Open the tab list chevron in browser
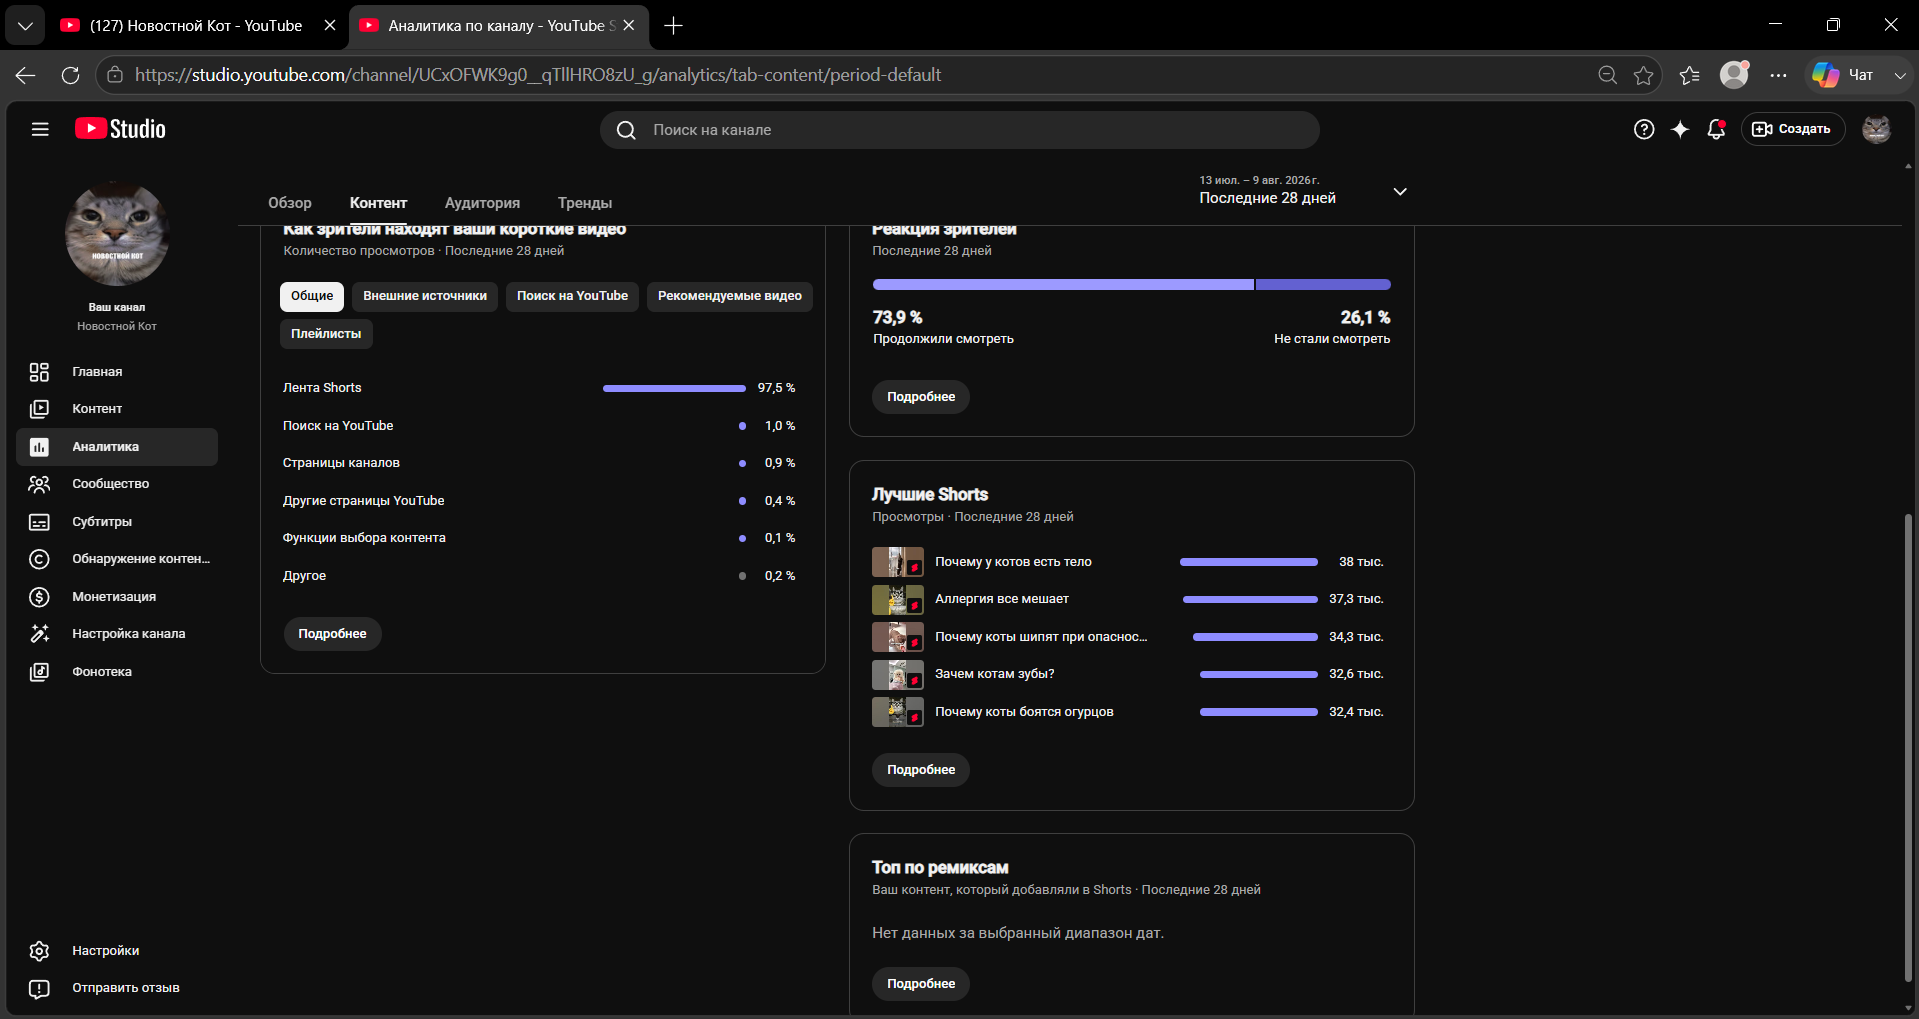Screen dimensions: 1919x1019 [25, 26]
